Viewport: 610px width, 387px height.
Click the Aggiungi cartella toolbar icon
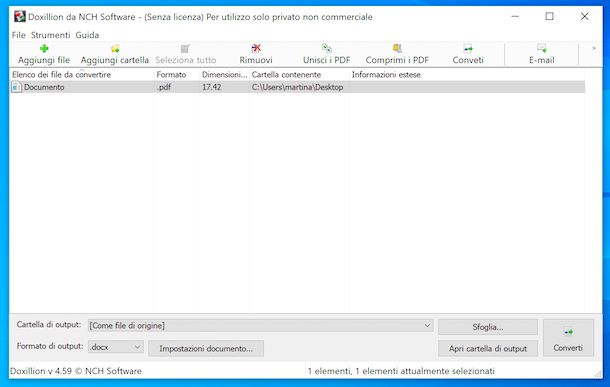click(x=115, y=49)
